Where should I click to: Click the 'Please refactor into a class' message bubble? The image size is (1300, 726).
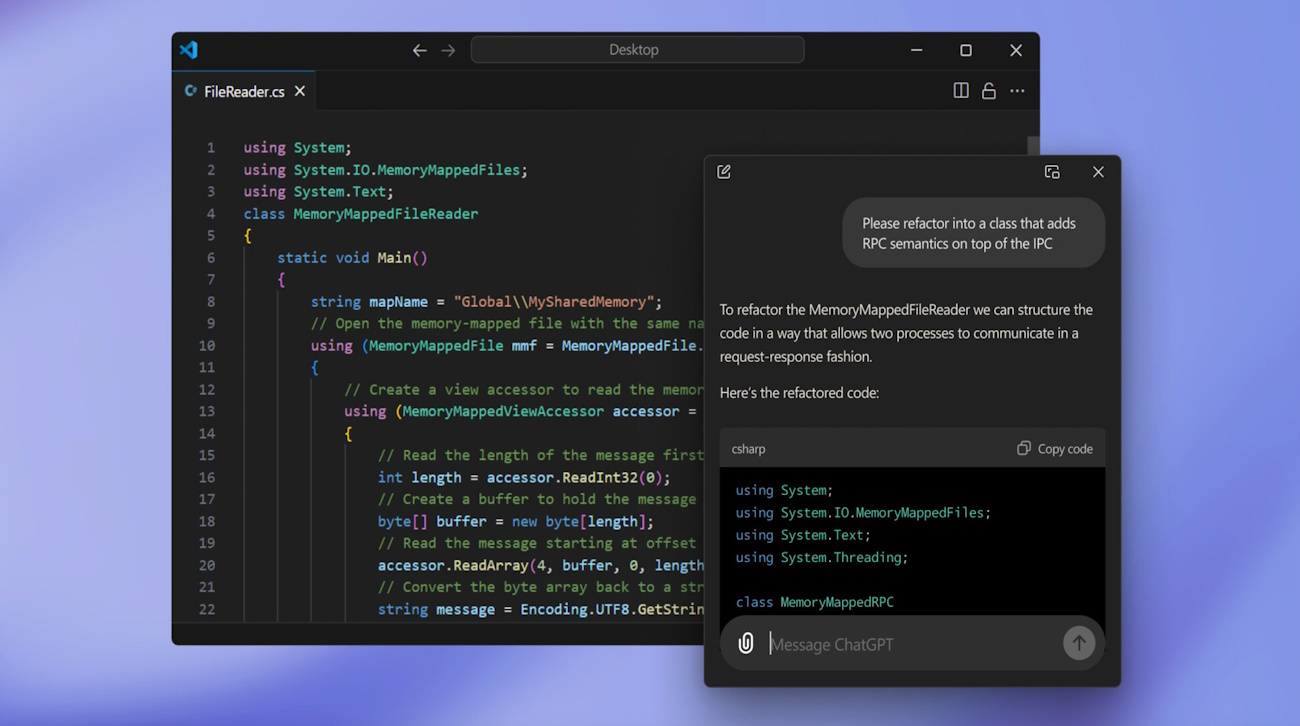(x=973, y=233)
